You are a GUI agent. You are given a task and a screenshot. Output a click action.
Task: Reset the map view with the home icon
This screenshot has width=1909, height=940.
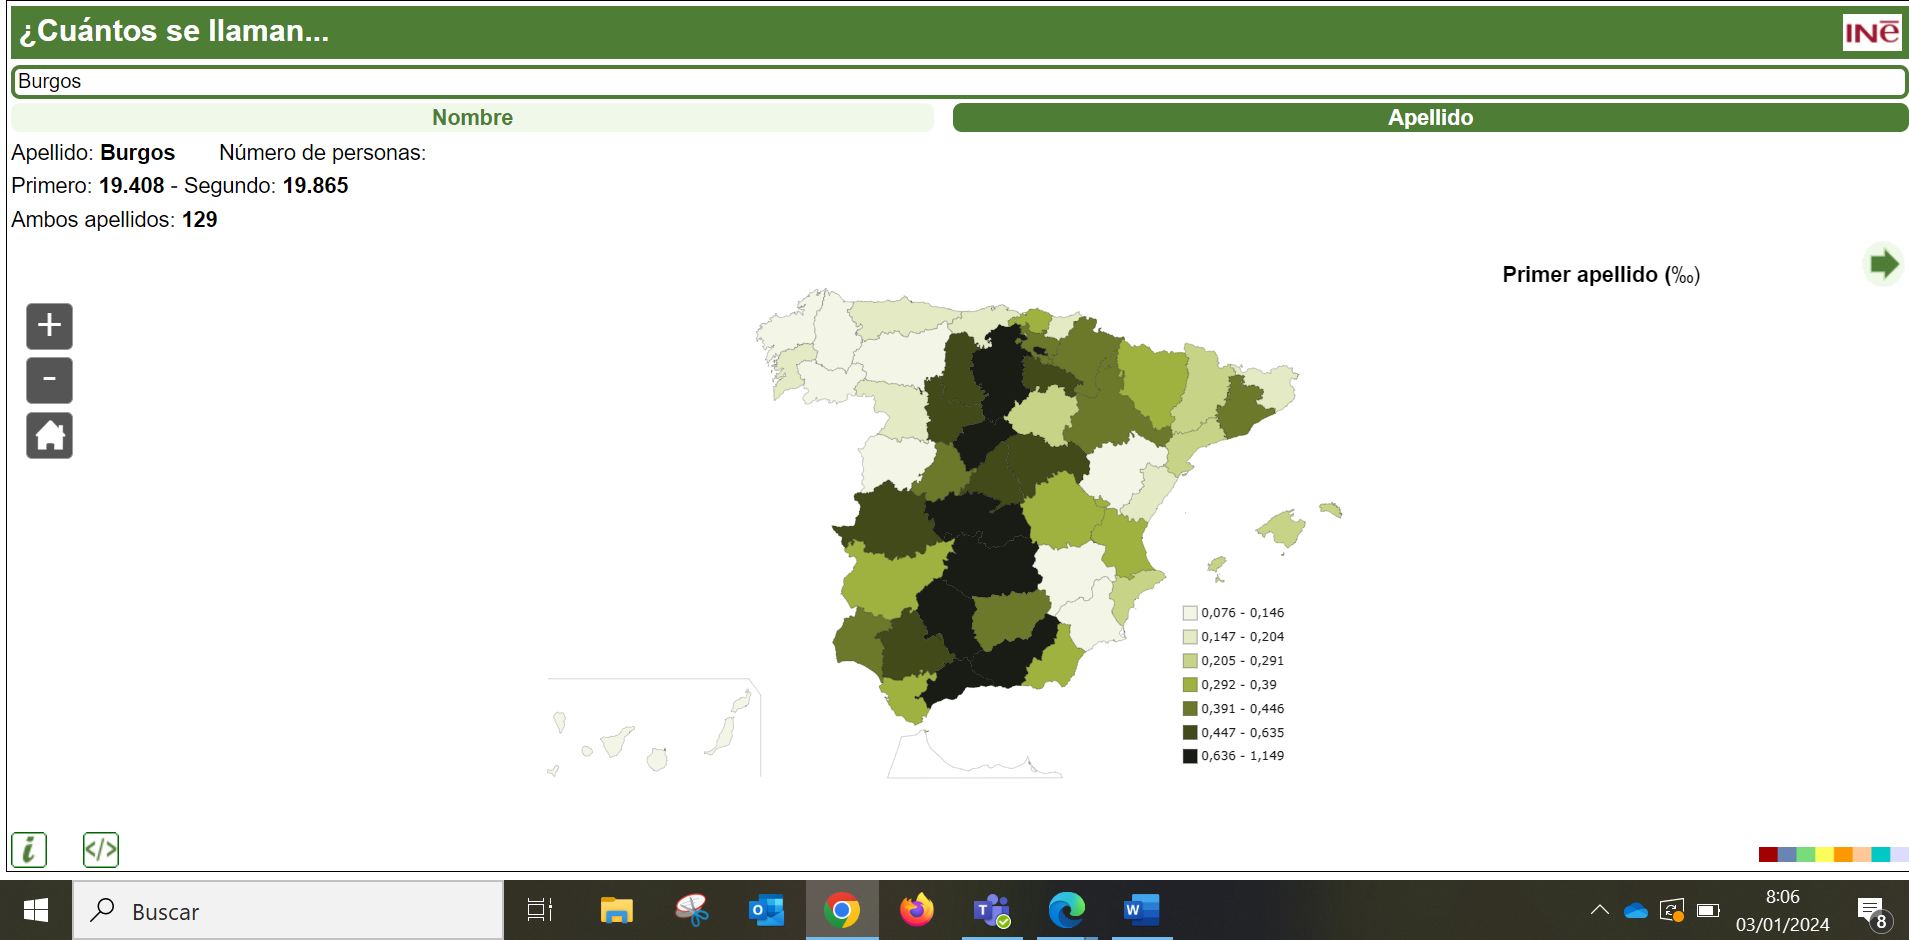[48, 435]
